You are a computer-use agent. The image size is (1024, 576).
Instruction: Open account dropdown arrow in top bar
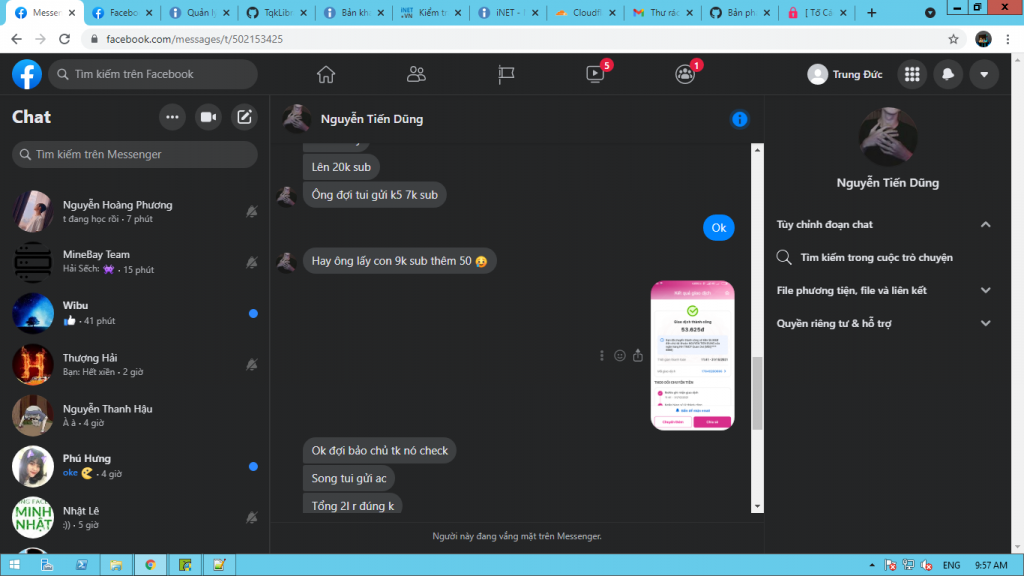tap(984, 74)
